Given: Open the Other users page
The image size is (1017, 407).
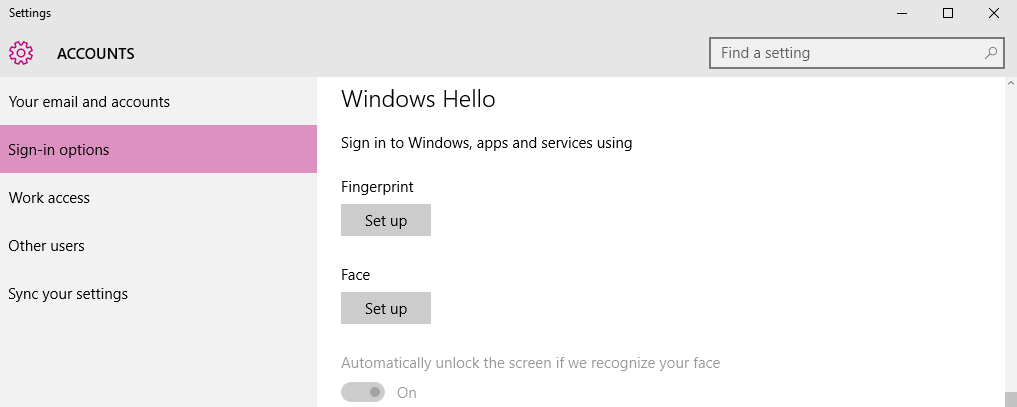Looking at the screenshot, I should [x=158, y=246].
